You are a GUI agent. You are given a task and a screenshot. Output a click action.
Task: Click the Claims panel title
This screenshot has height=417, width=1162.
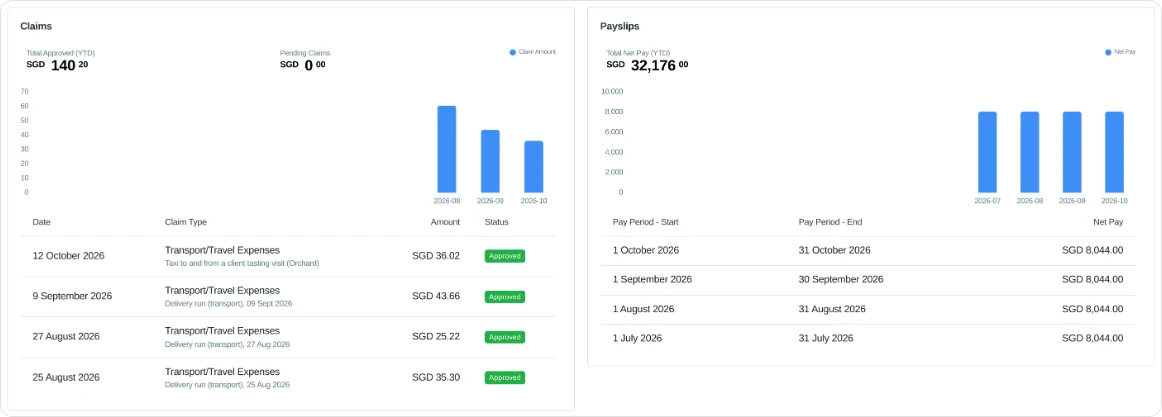36,26
